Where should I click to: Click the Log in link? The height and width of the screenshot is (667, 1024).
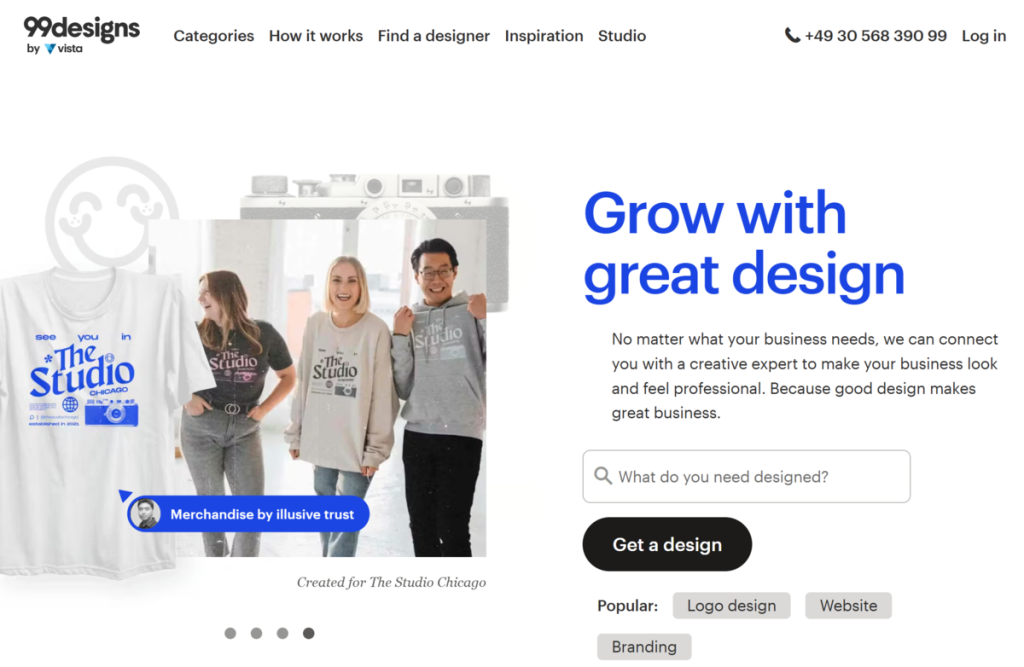coord(983,36)
